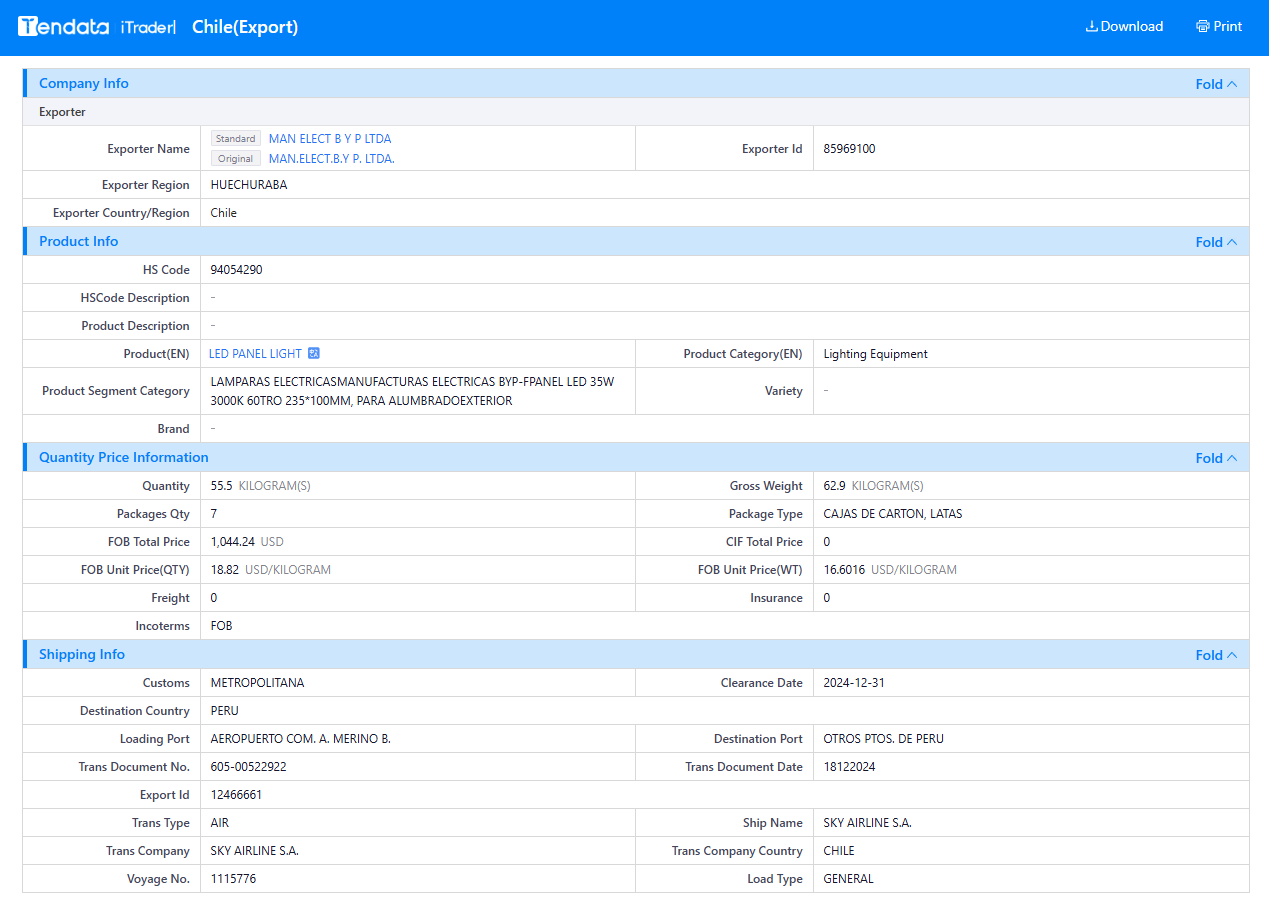Select HS Code 94054290
Screen dimensions: 1269x907
(237, 270)
